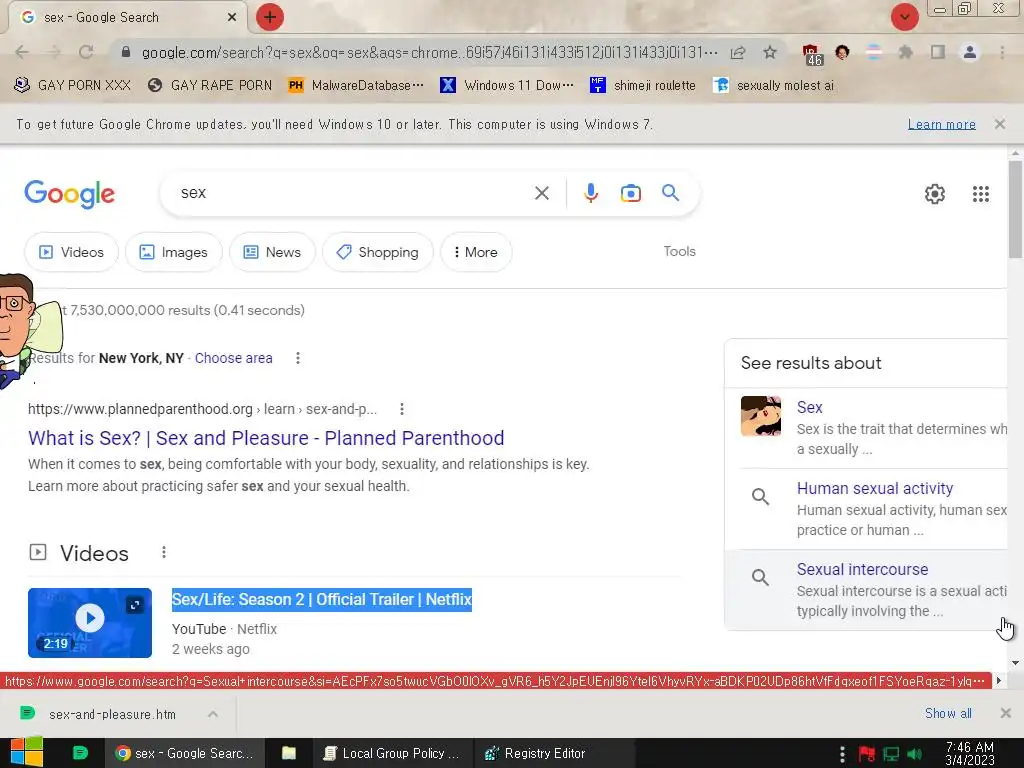Open the green app pinned next to Start
The image size is (1024, 768).
(80, 753)
